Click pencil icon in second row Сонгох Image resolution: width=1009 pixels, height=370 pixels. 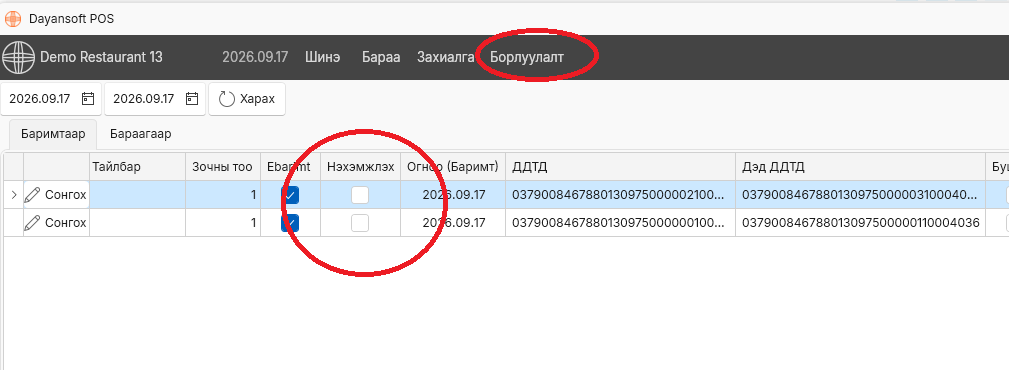tap(32, 223)
